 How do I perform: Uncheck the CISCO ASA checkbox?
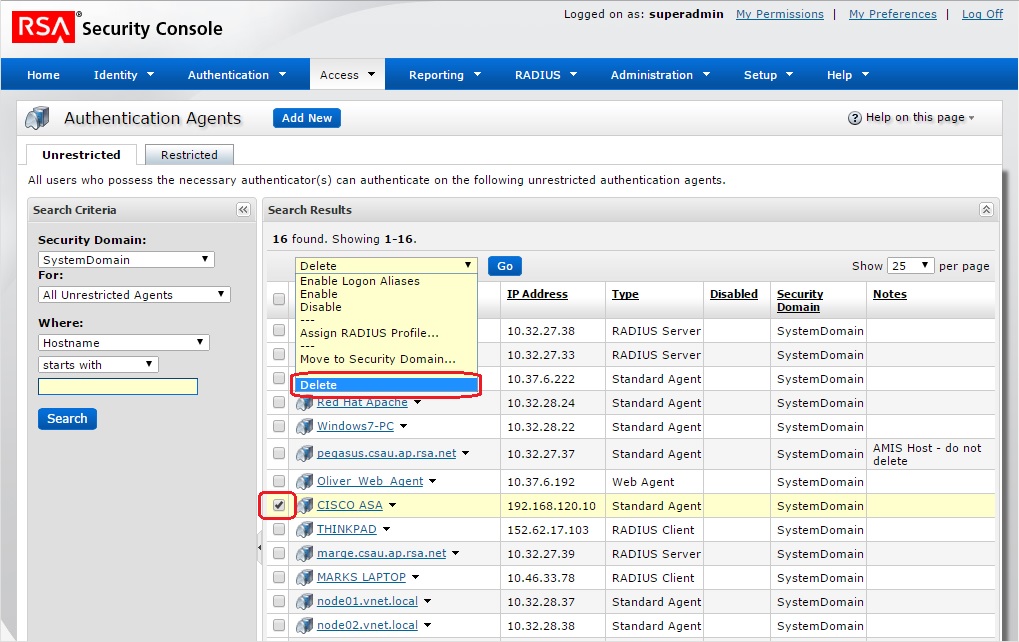click(279, 506)
